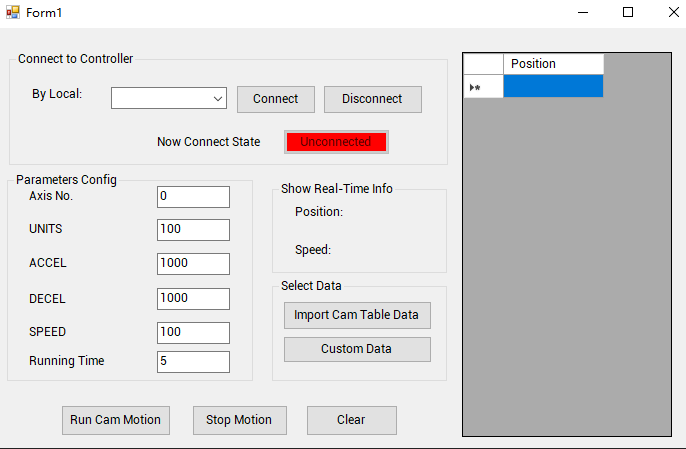
Task: Click into the UNITS text box
Action: [193, 230]
